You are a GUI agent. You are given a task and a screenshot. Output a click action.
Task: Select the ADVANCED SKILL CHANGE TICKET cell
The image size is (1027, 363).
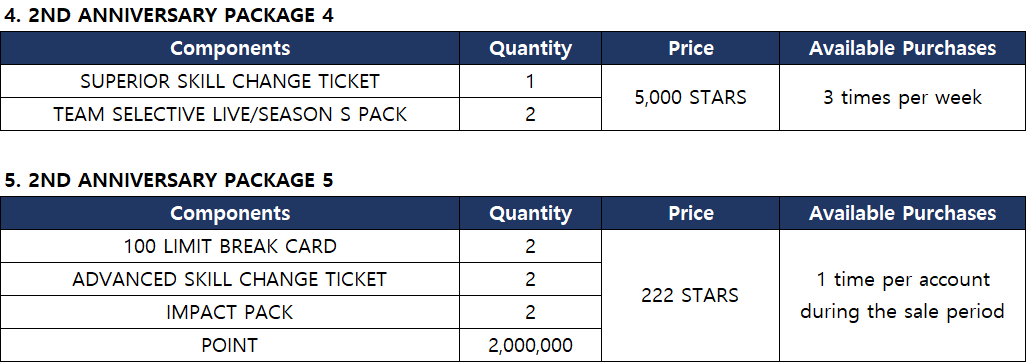point(230,279)
